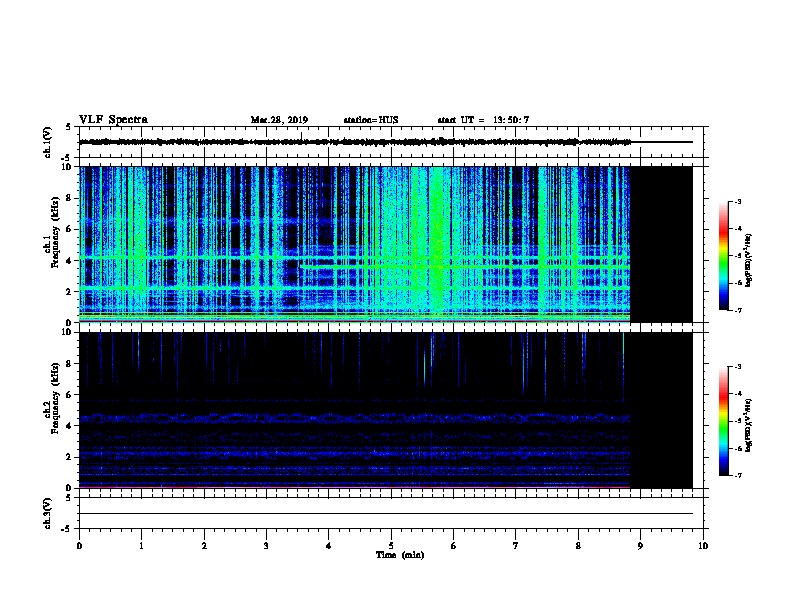The width and height of the screenshot is (792, 612).
Task: Select the date text "Mar.28, 2019"
Action: click(x=279, y=120)
